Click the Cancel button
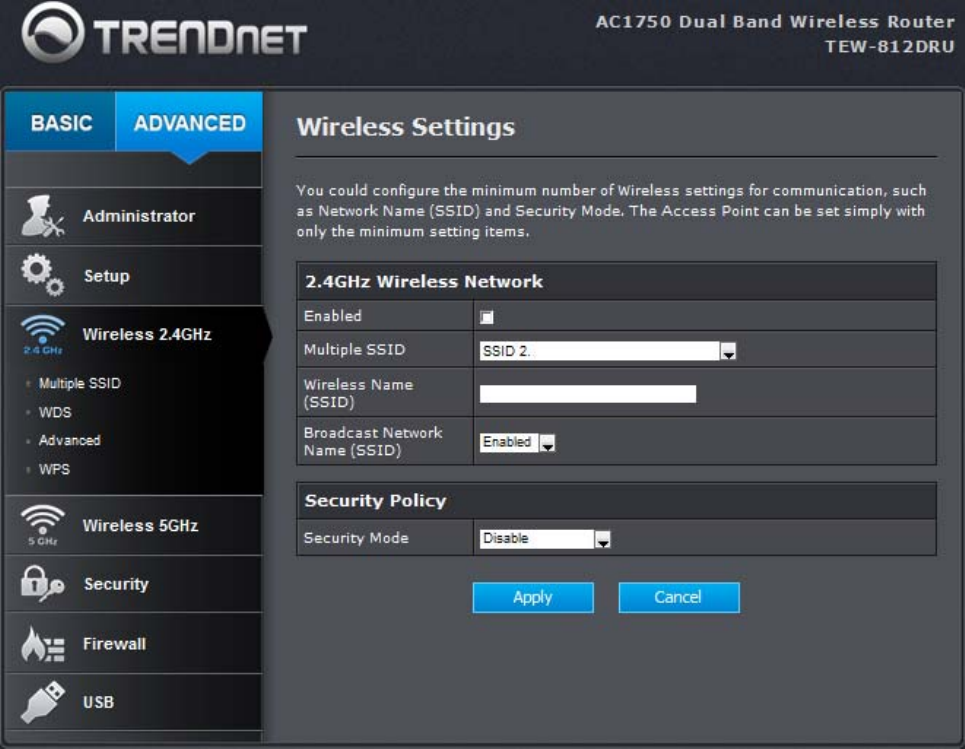 pyautogui.click(x=679, y=597)
